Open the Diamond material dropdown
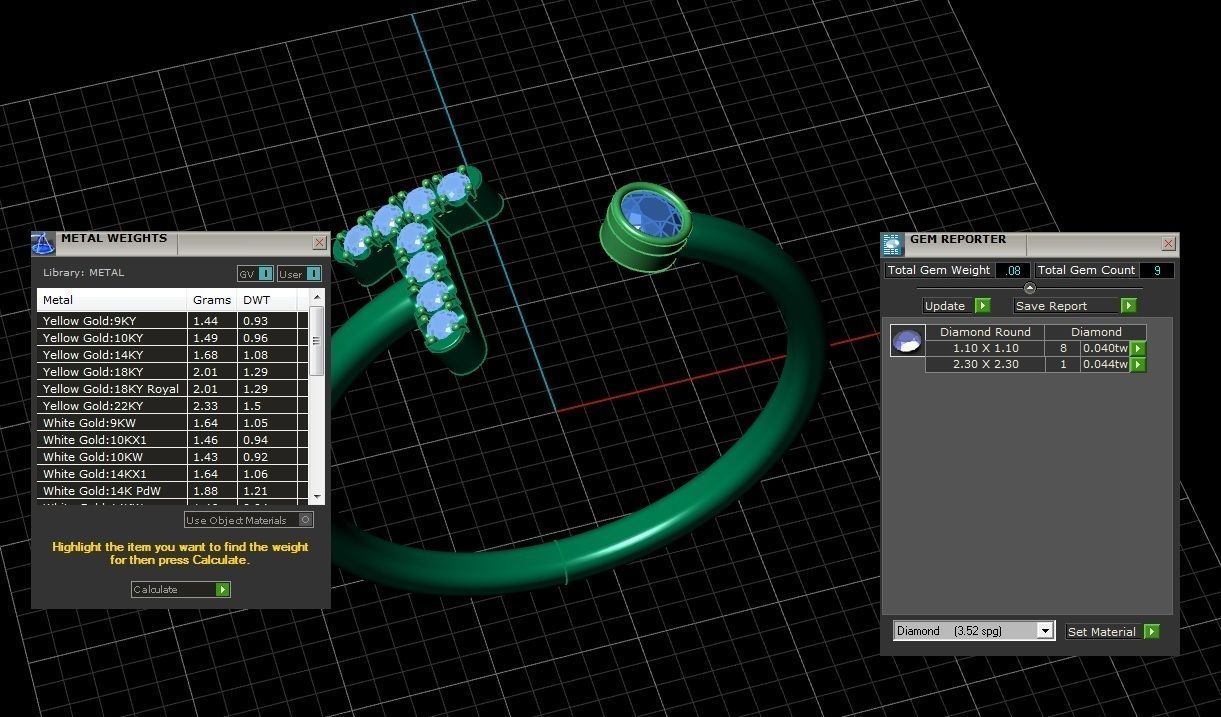The image size is (1221, 717). [1045, 631]
